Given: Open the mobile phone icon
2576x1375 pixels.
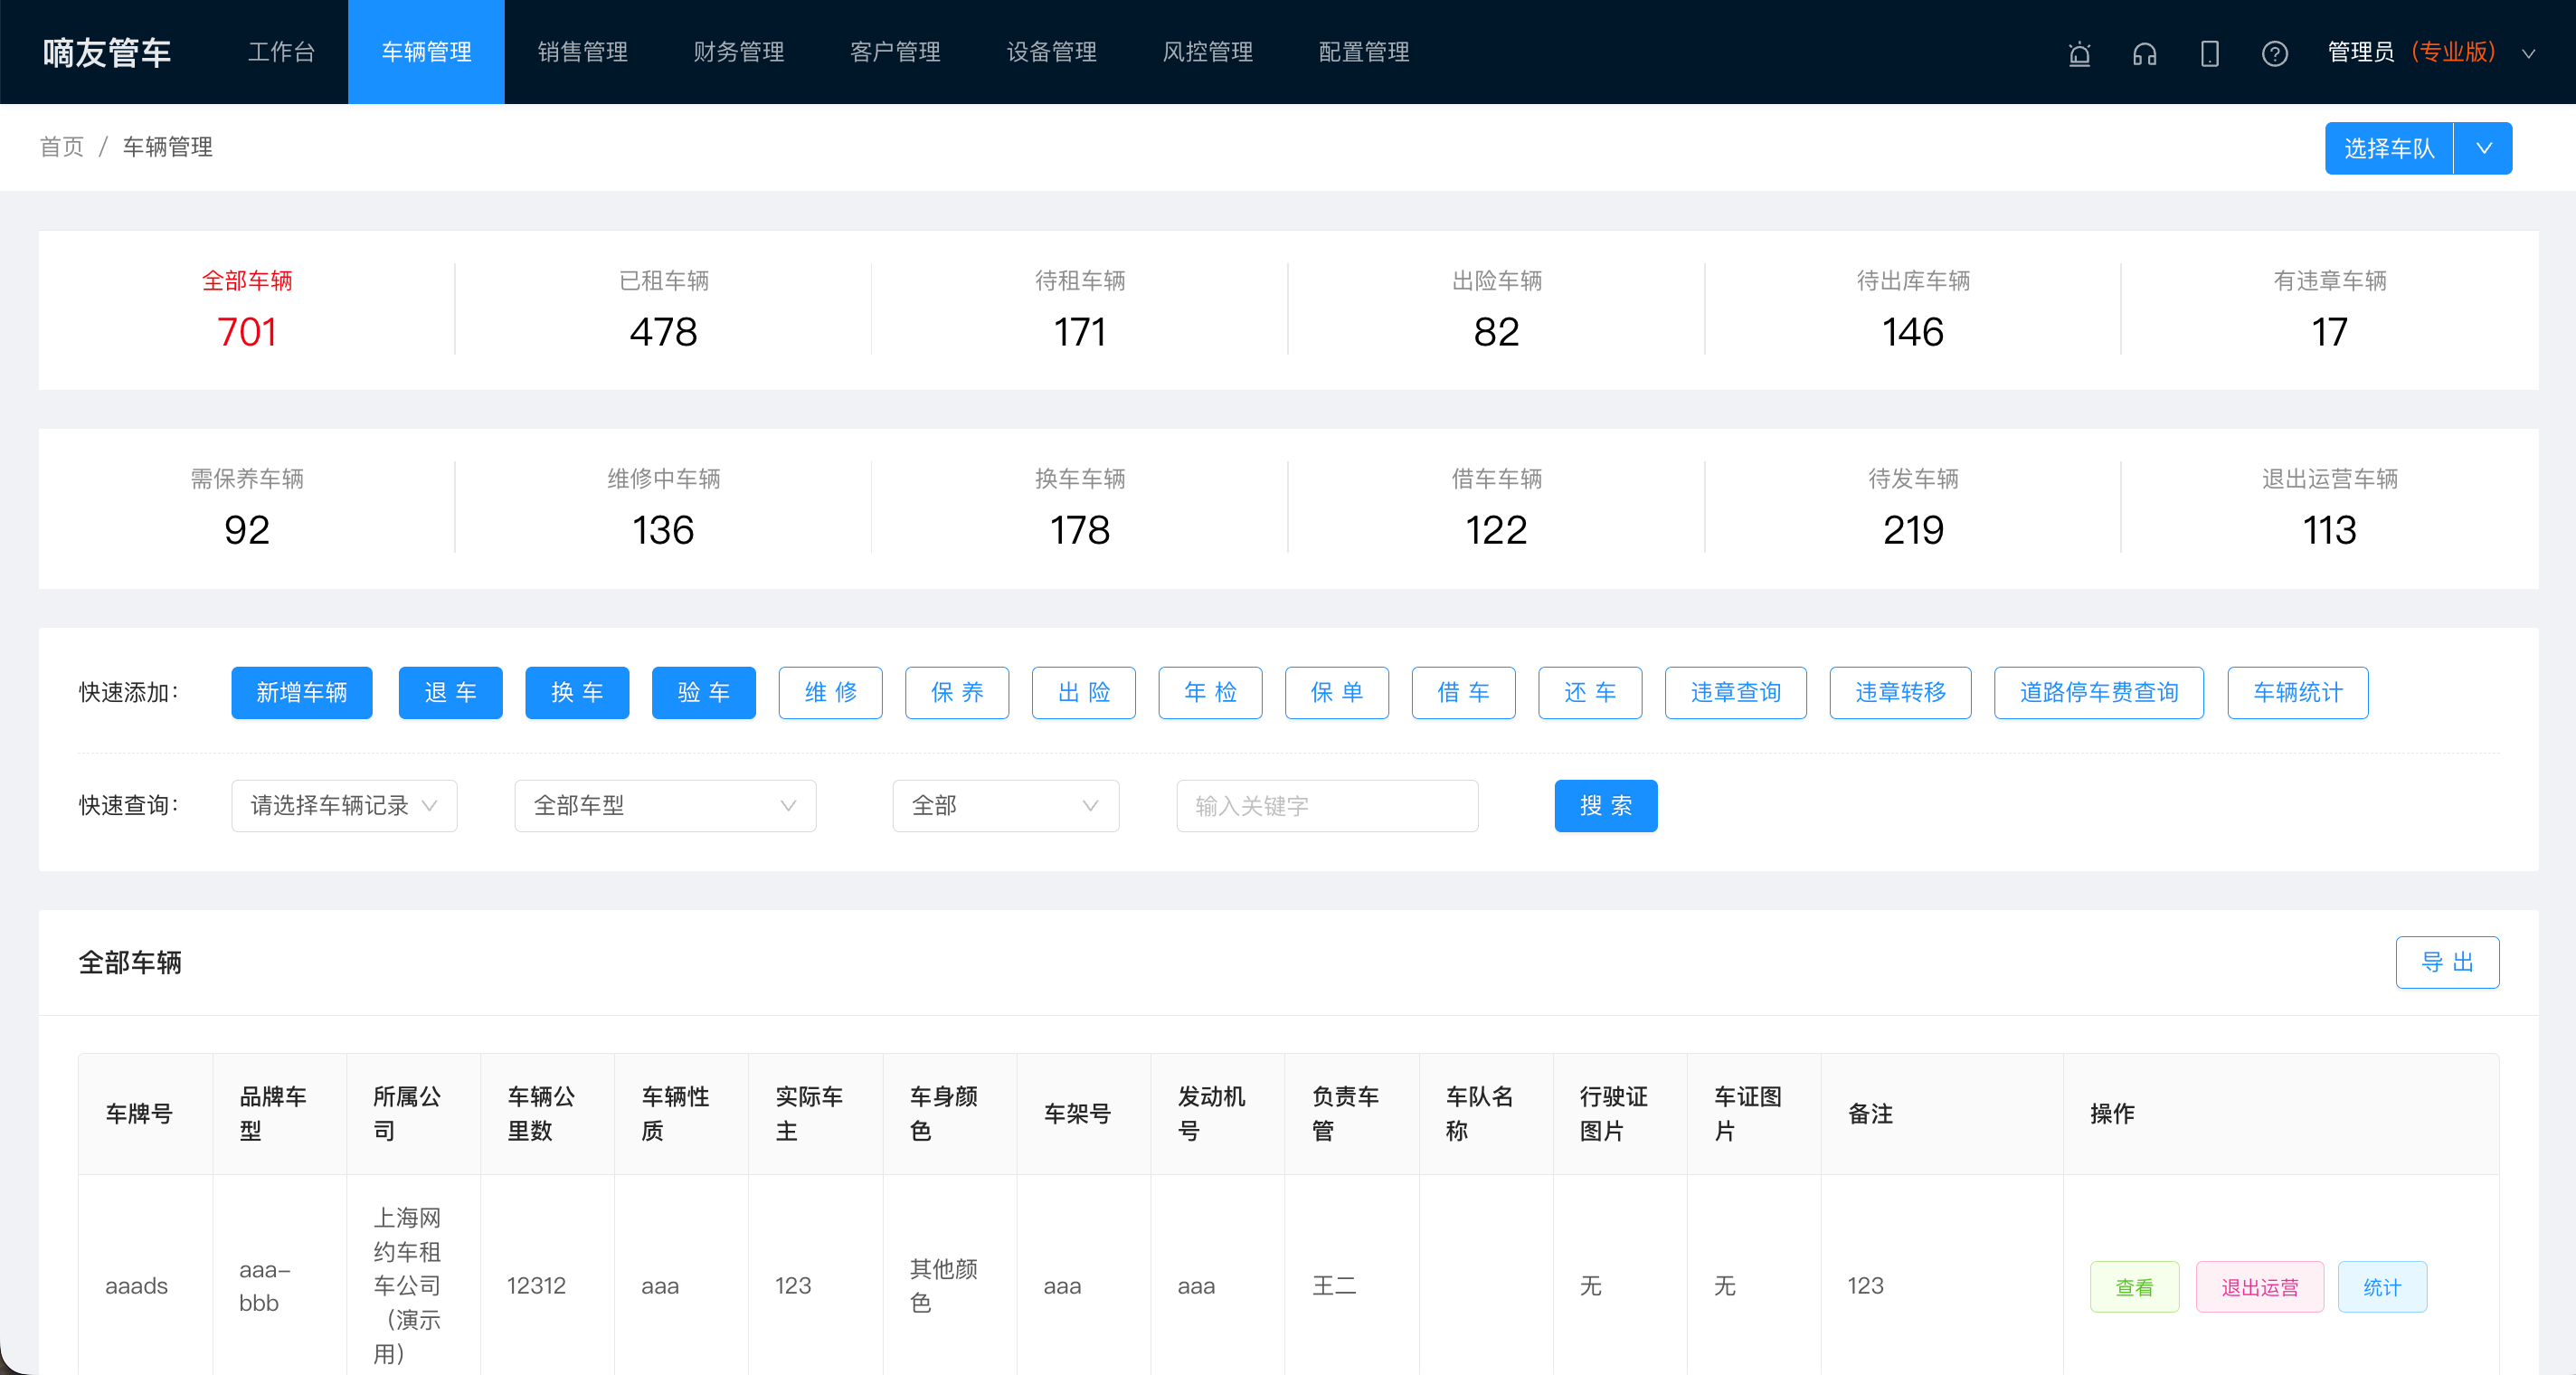Looking at the screenshot, I should [2209, 53].
